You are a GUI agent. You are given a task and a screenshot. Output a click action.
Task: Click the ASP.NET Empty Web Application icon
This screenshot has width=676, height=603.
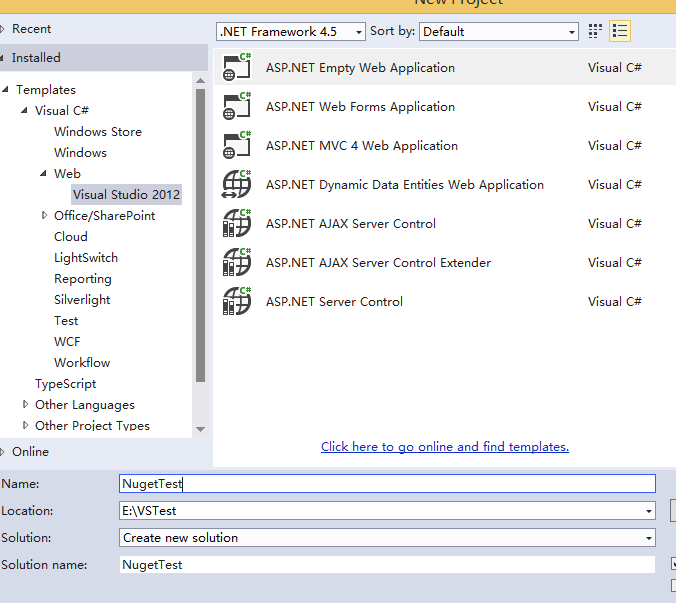[x=237, y=67]
